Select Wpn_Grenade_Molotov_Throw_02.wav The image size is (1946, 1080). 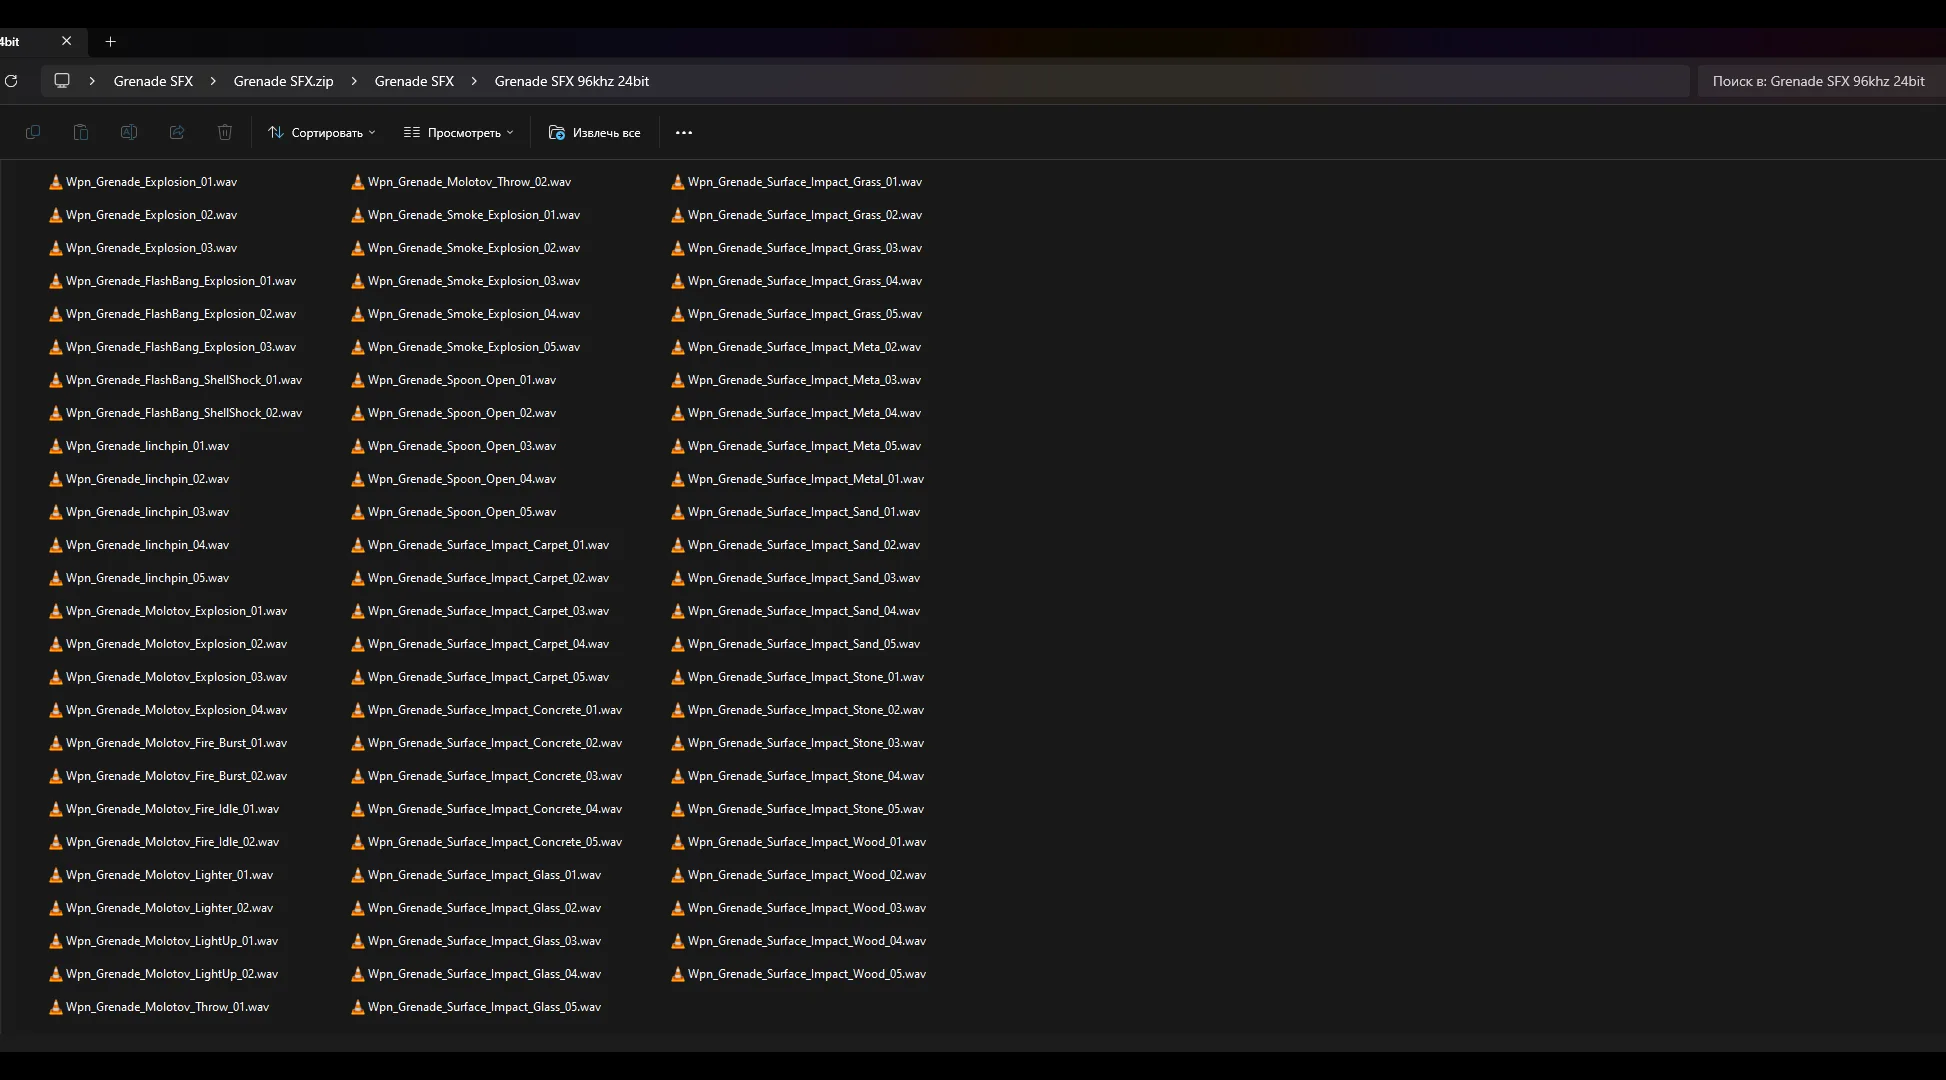click(x=468, y=182)
